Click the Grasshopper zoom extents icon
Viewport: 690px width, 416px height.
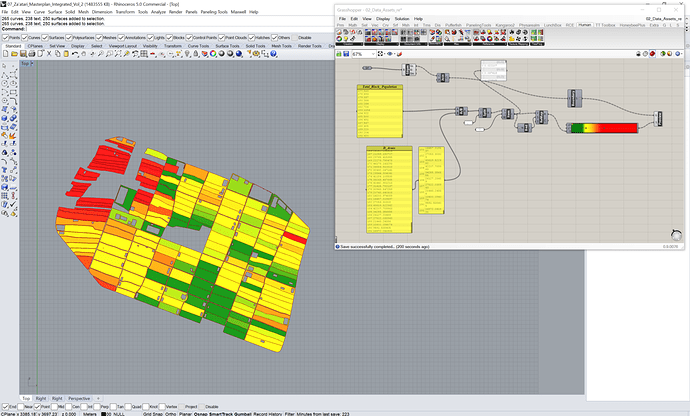(380, 54)
